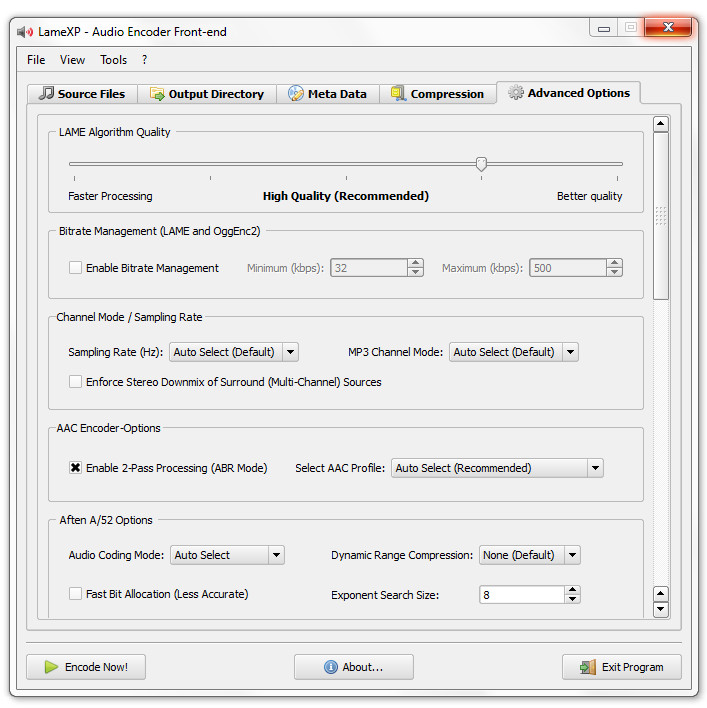The width and height of the screenshot is (707, 708).
Task: Click the scroll up arrow at scrollbar top
Action: click(660, 124)
